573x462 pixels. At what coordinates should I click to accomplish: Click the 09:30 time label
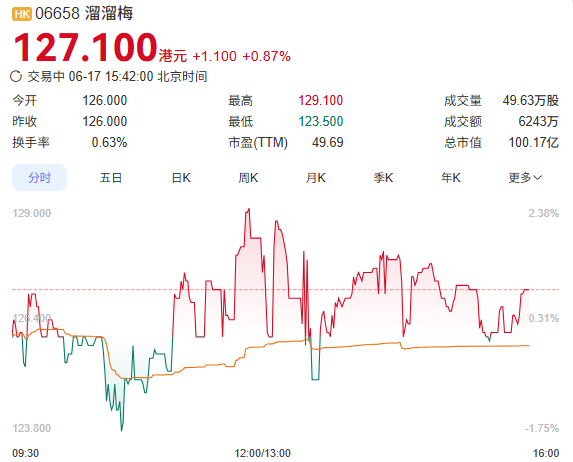[26, 453]
